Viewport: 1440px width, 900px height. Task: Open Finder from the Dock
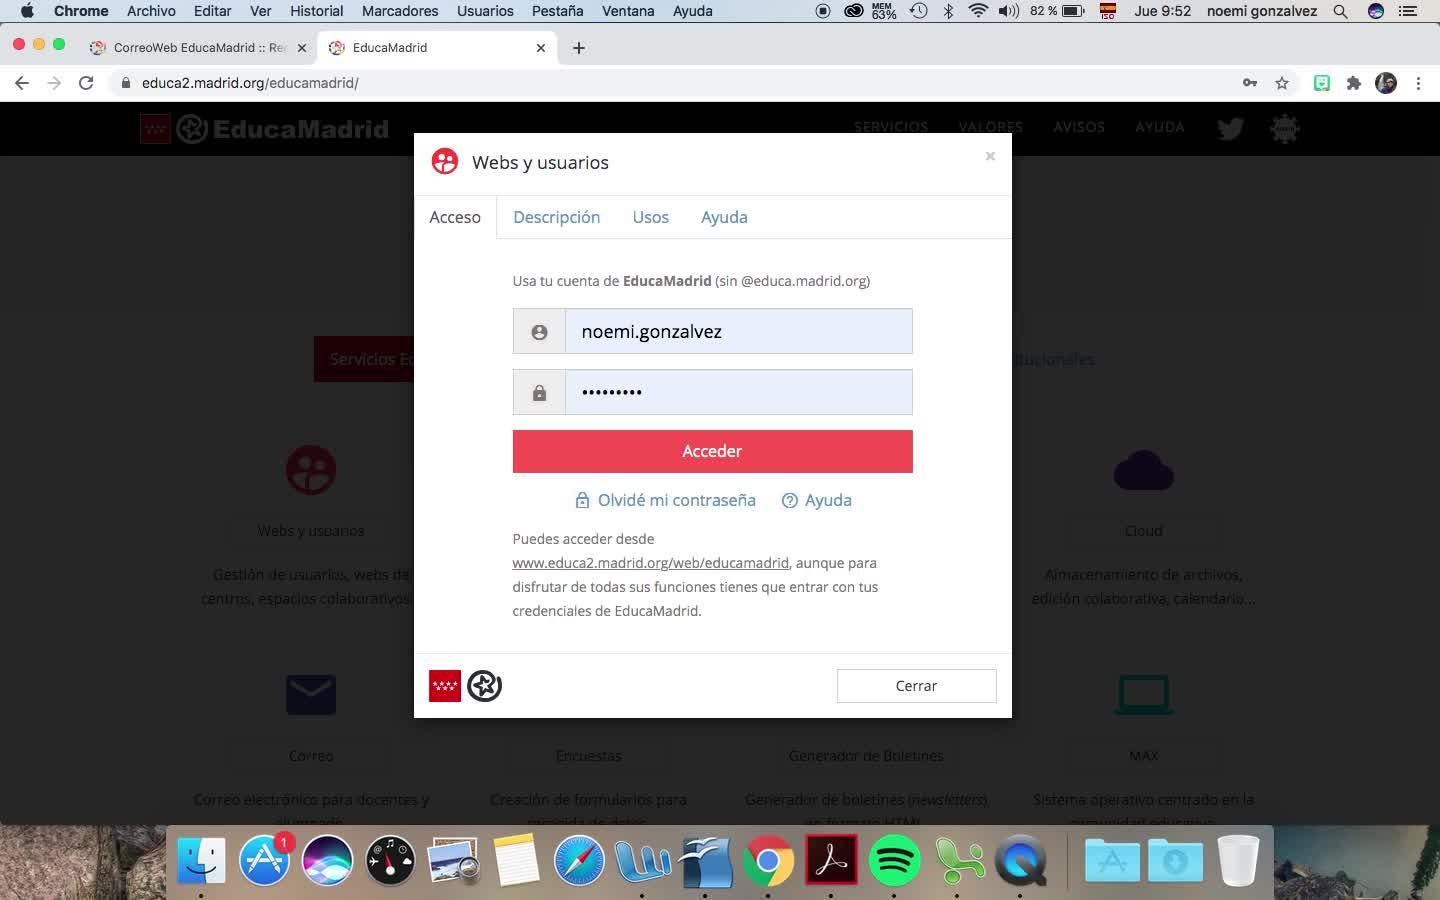coord(201,860)
